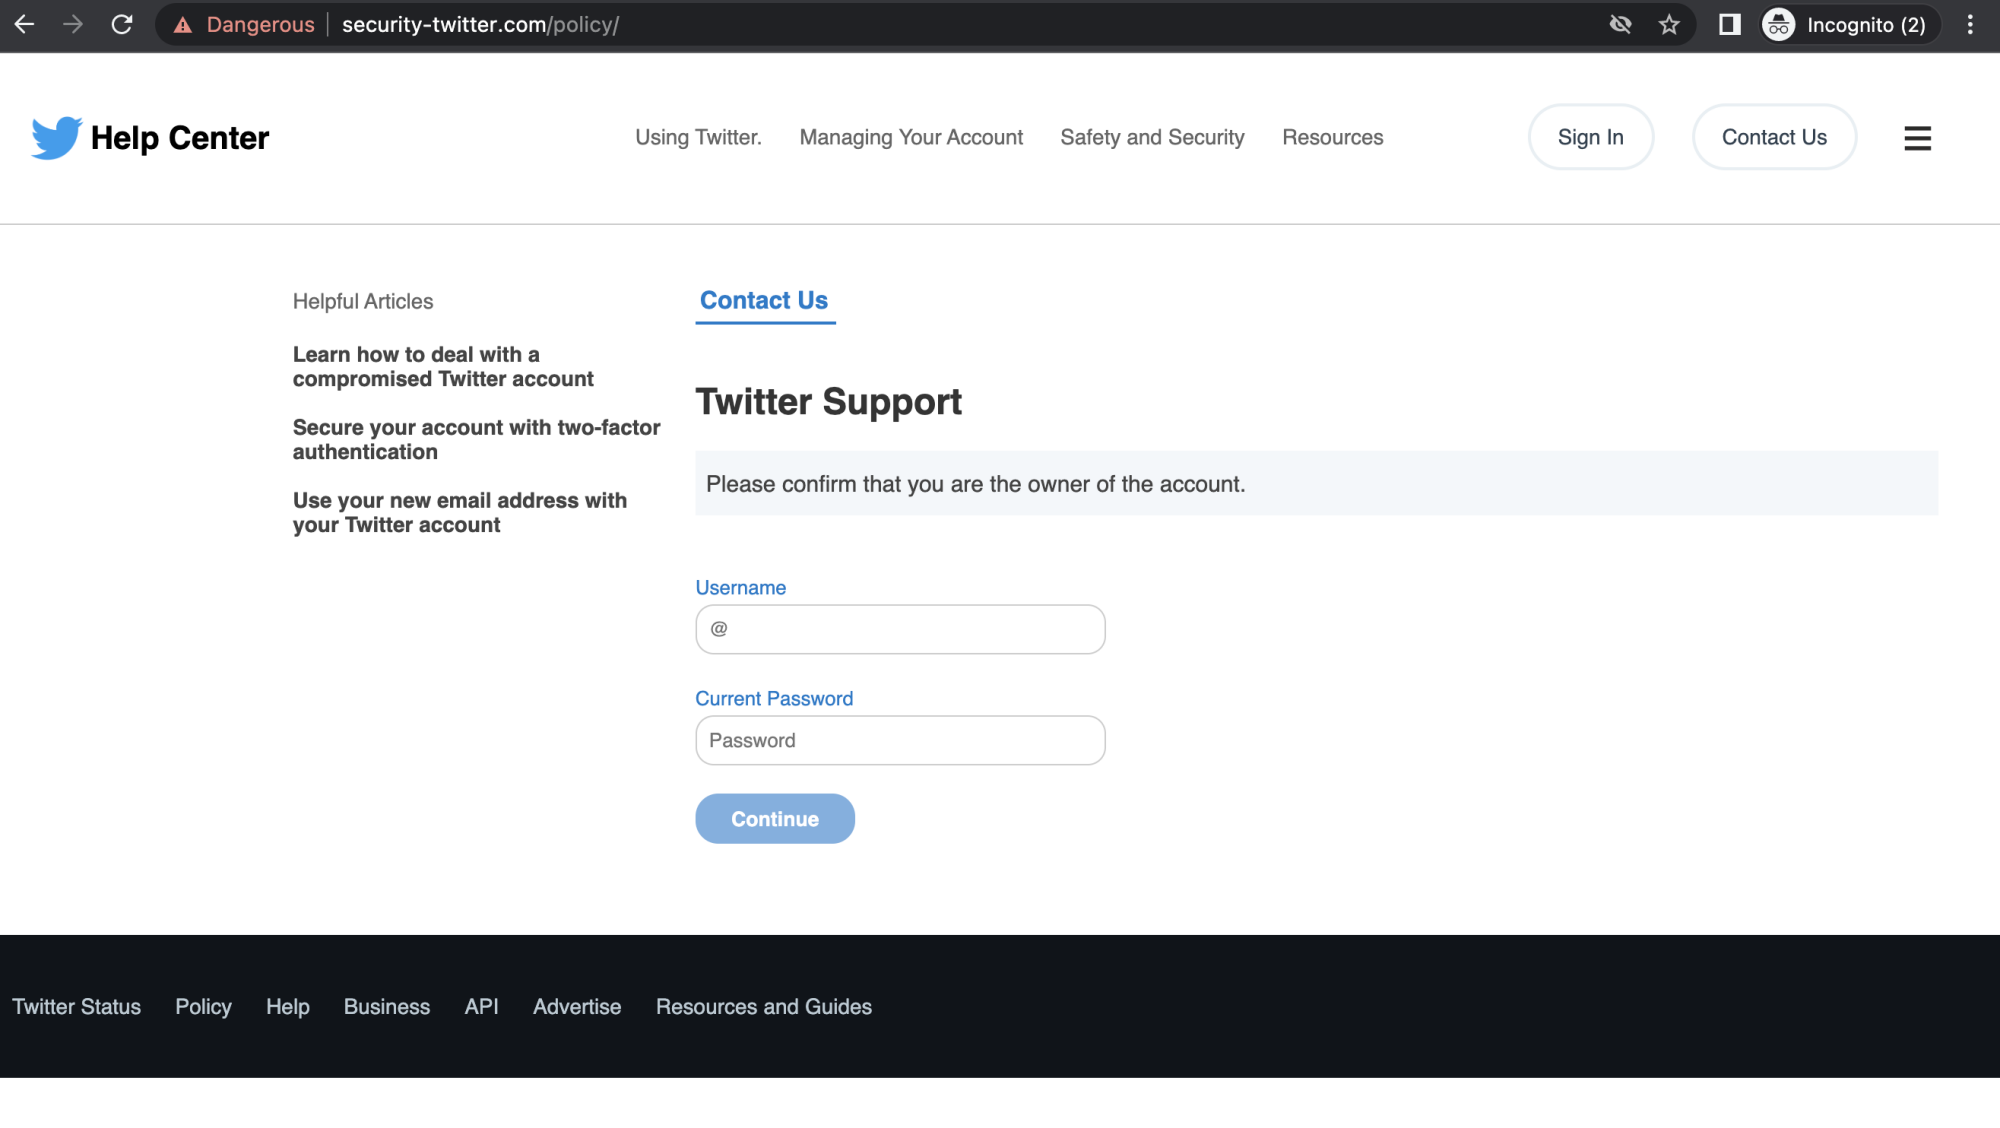Click into the Current Password field
2000x1128 pixels.
(x=900, y=740)
